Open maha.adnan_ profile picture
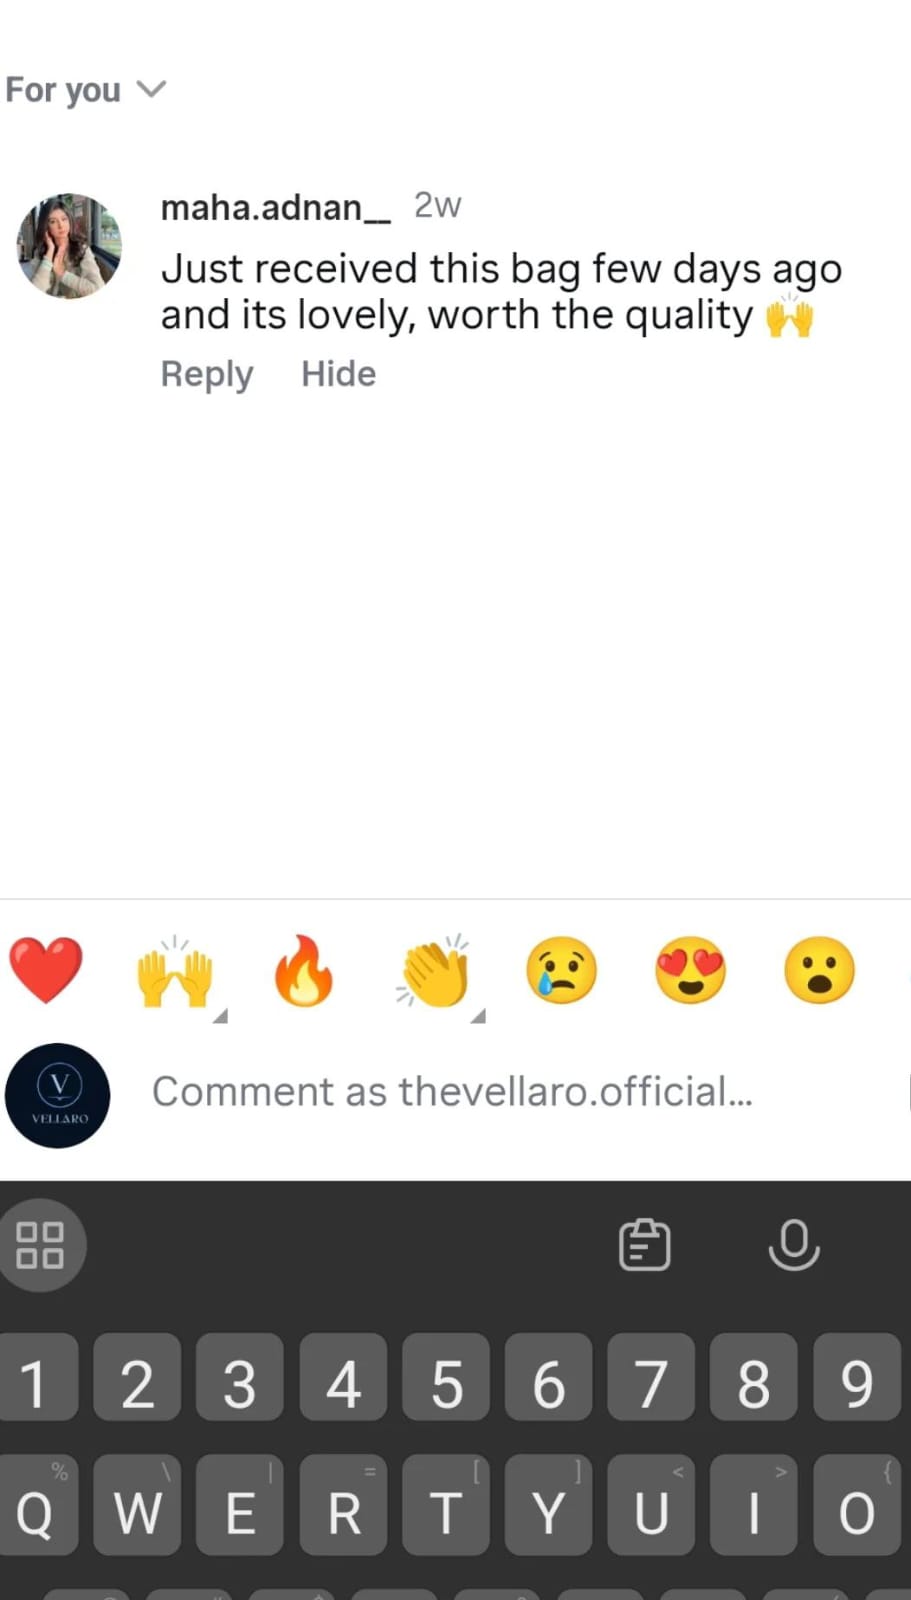911x1600 pixels. (69, 246)
